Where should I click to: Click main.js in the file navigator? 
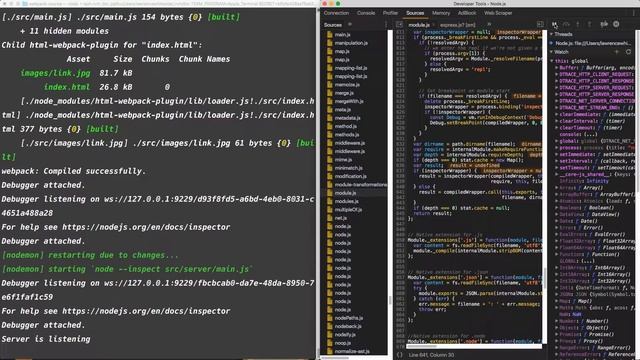pos(342,35)
